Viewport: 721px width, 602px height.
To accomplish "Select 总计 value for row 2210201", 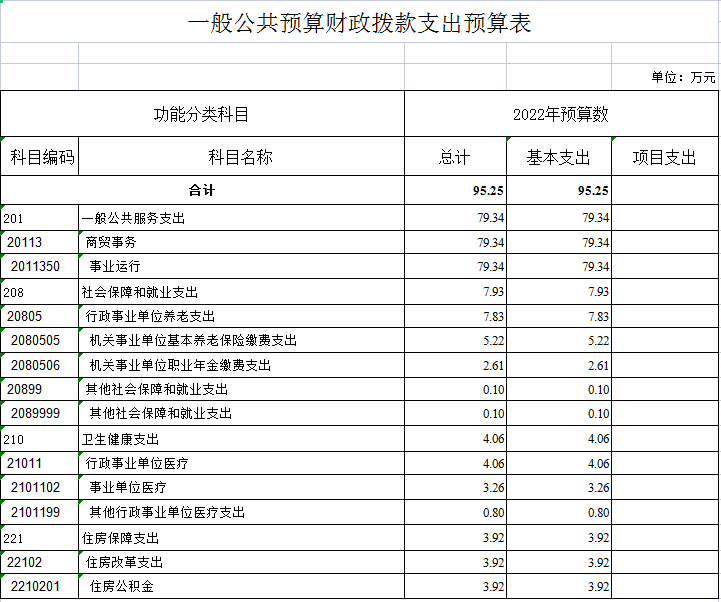I will [455, 586].
